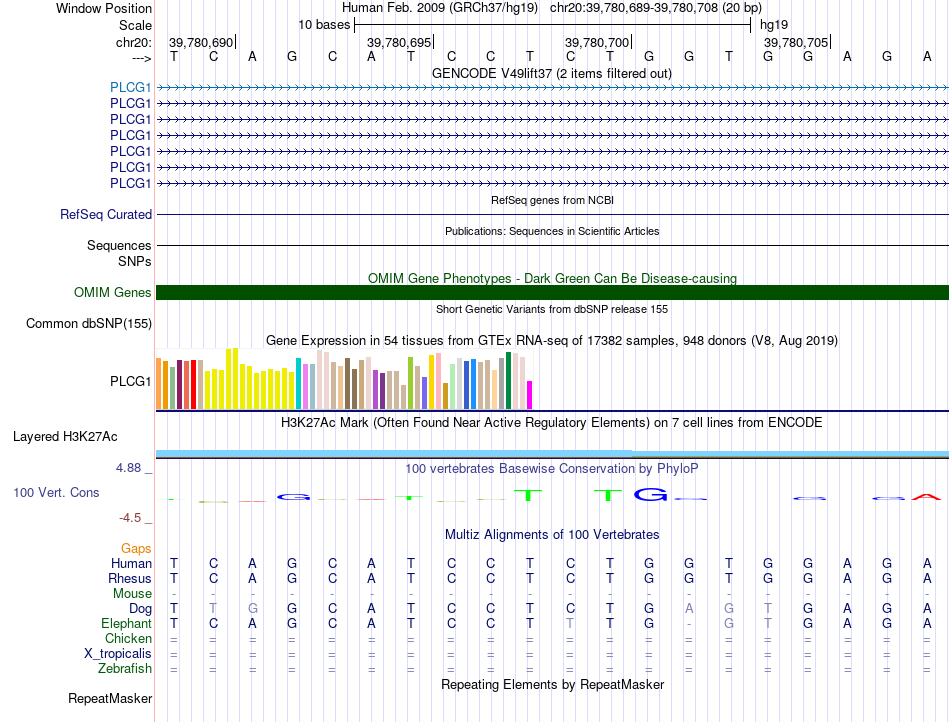Click the X_tropicalis species label
Image resolution: width=950 pixels, height=722 pixels.
118,653
